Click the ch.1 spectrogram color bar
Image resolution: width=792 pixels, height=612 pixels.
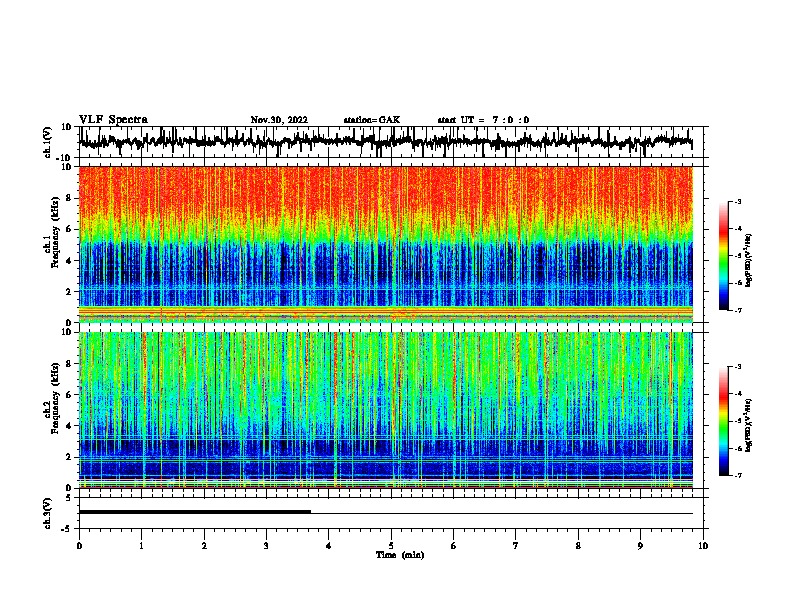(x=724, y=256)
